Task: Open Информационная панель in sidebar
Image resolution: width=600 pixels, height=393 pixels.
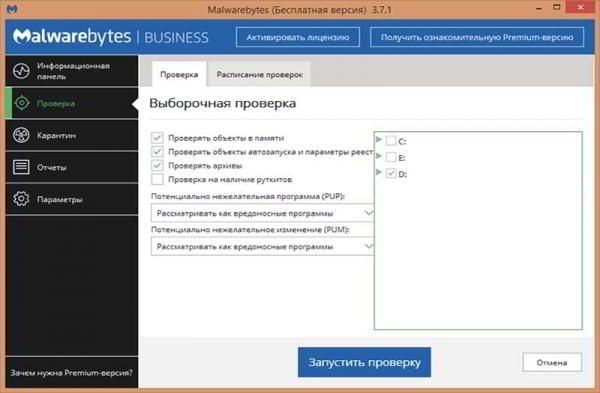Action: click(x=72, y=71)
